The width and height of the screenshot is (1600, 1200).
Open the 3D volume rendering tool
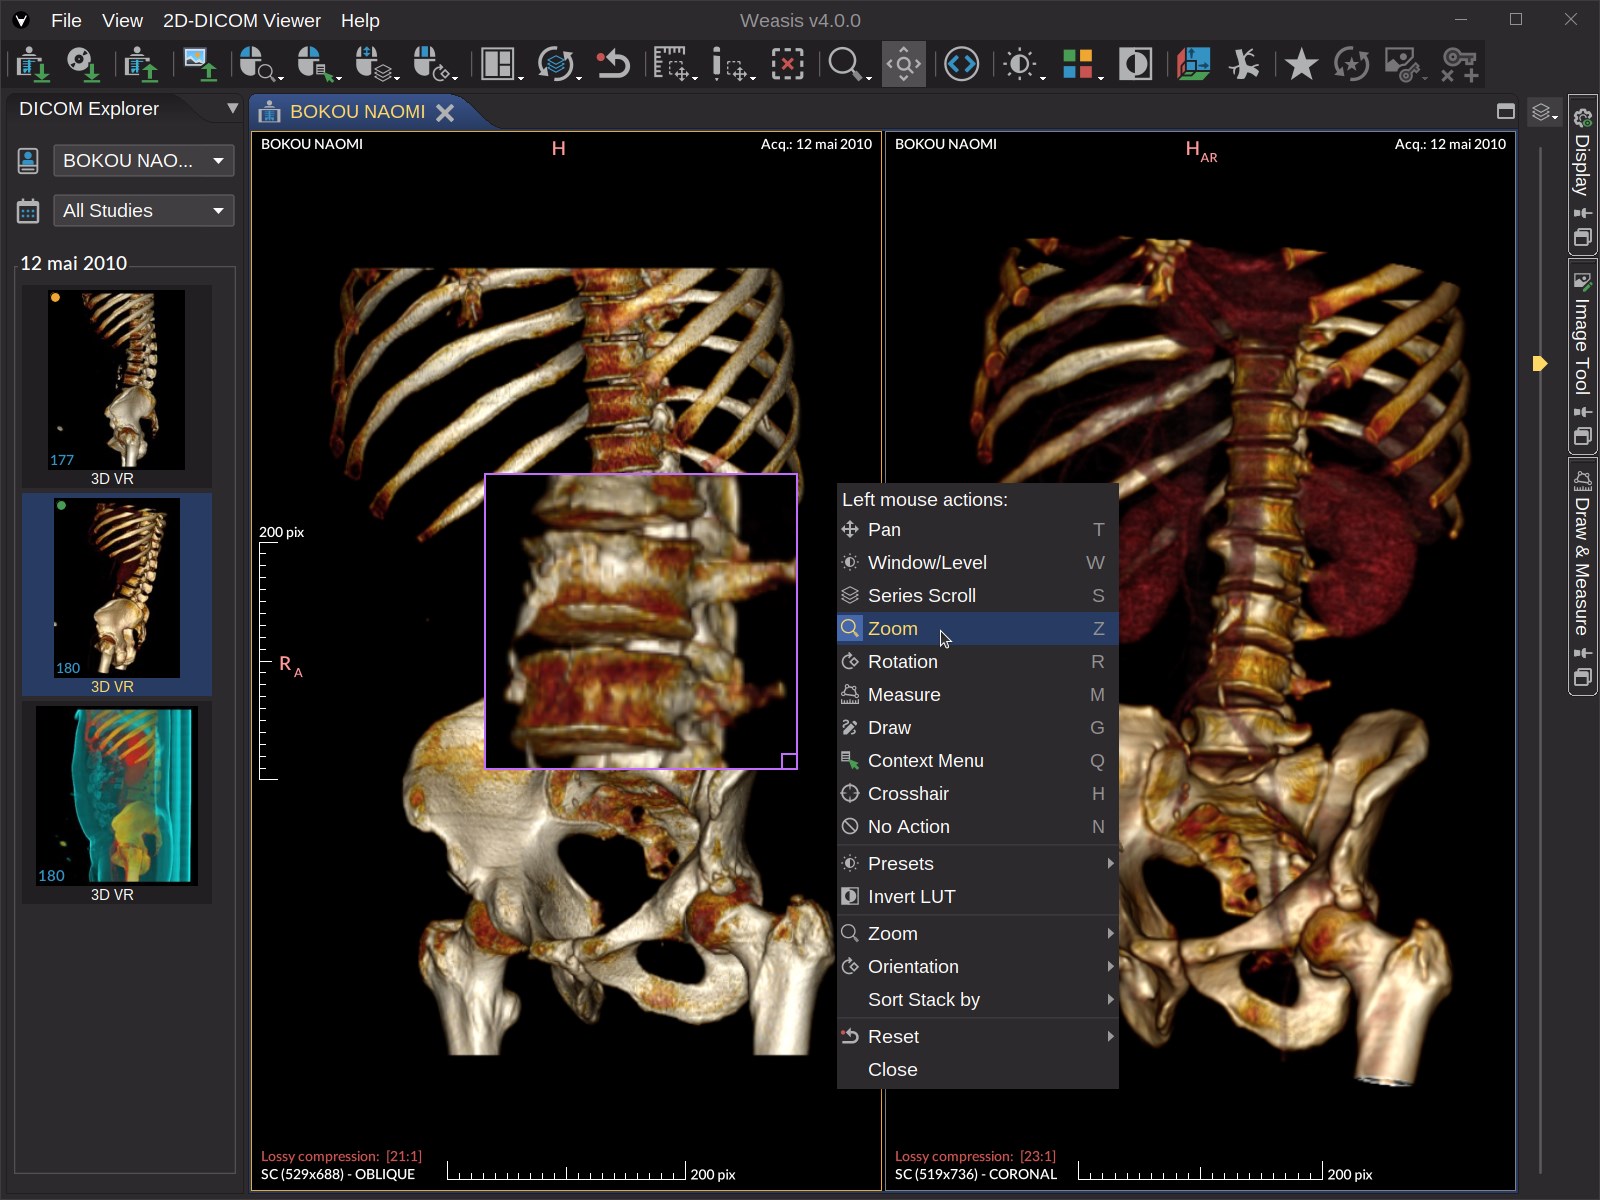pos(1195,64)
